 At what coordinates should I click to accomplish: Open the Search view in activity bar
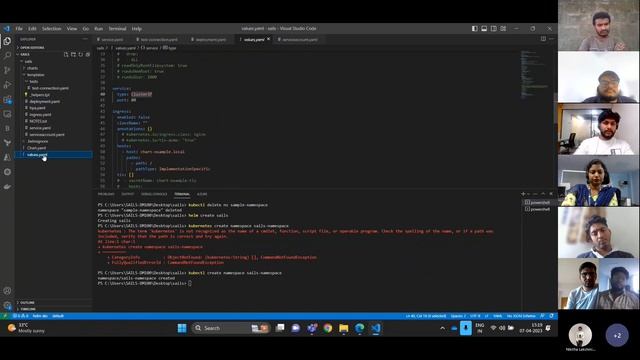pos(7,56)
